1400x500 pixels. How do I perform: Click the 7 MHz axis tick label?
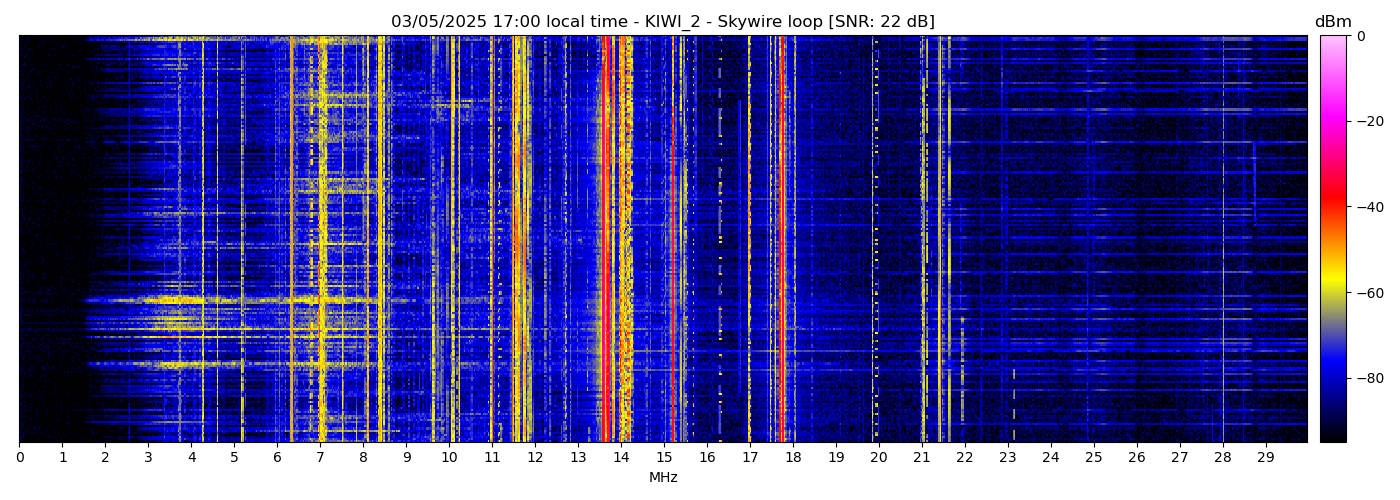tap(320, 458)
